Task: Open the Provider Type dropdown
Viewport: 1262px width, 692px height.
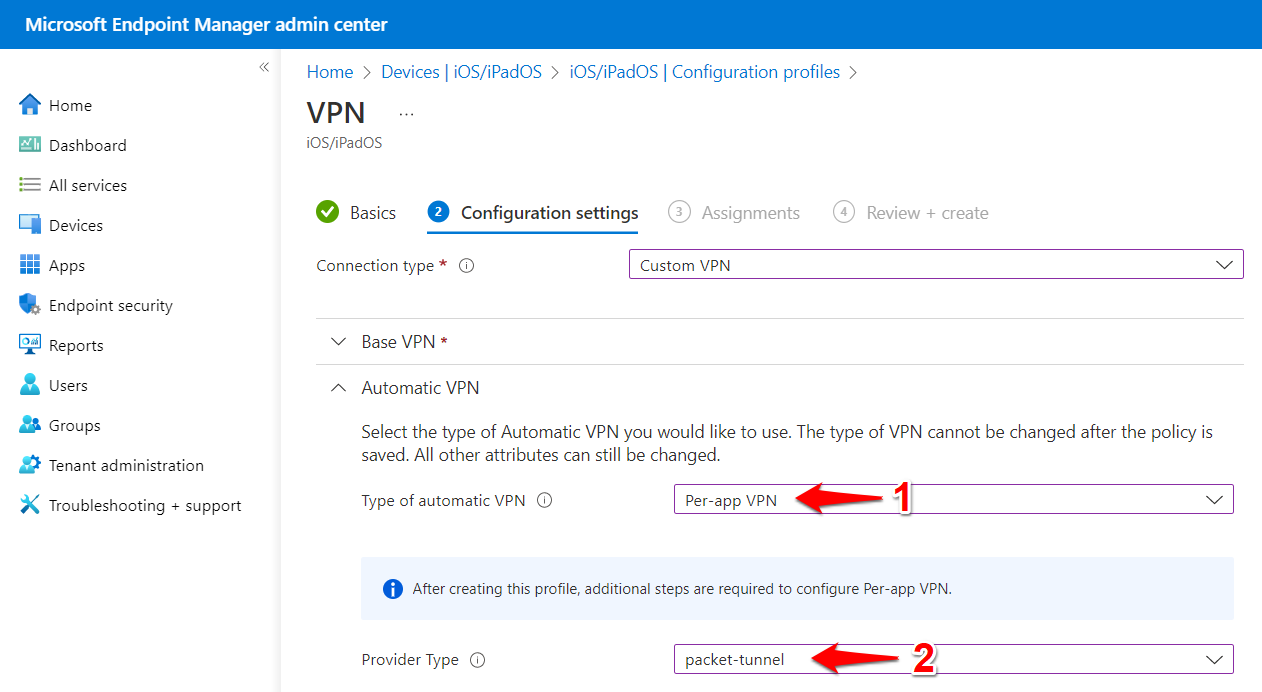Action: click(952, 659)
